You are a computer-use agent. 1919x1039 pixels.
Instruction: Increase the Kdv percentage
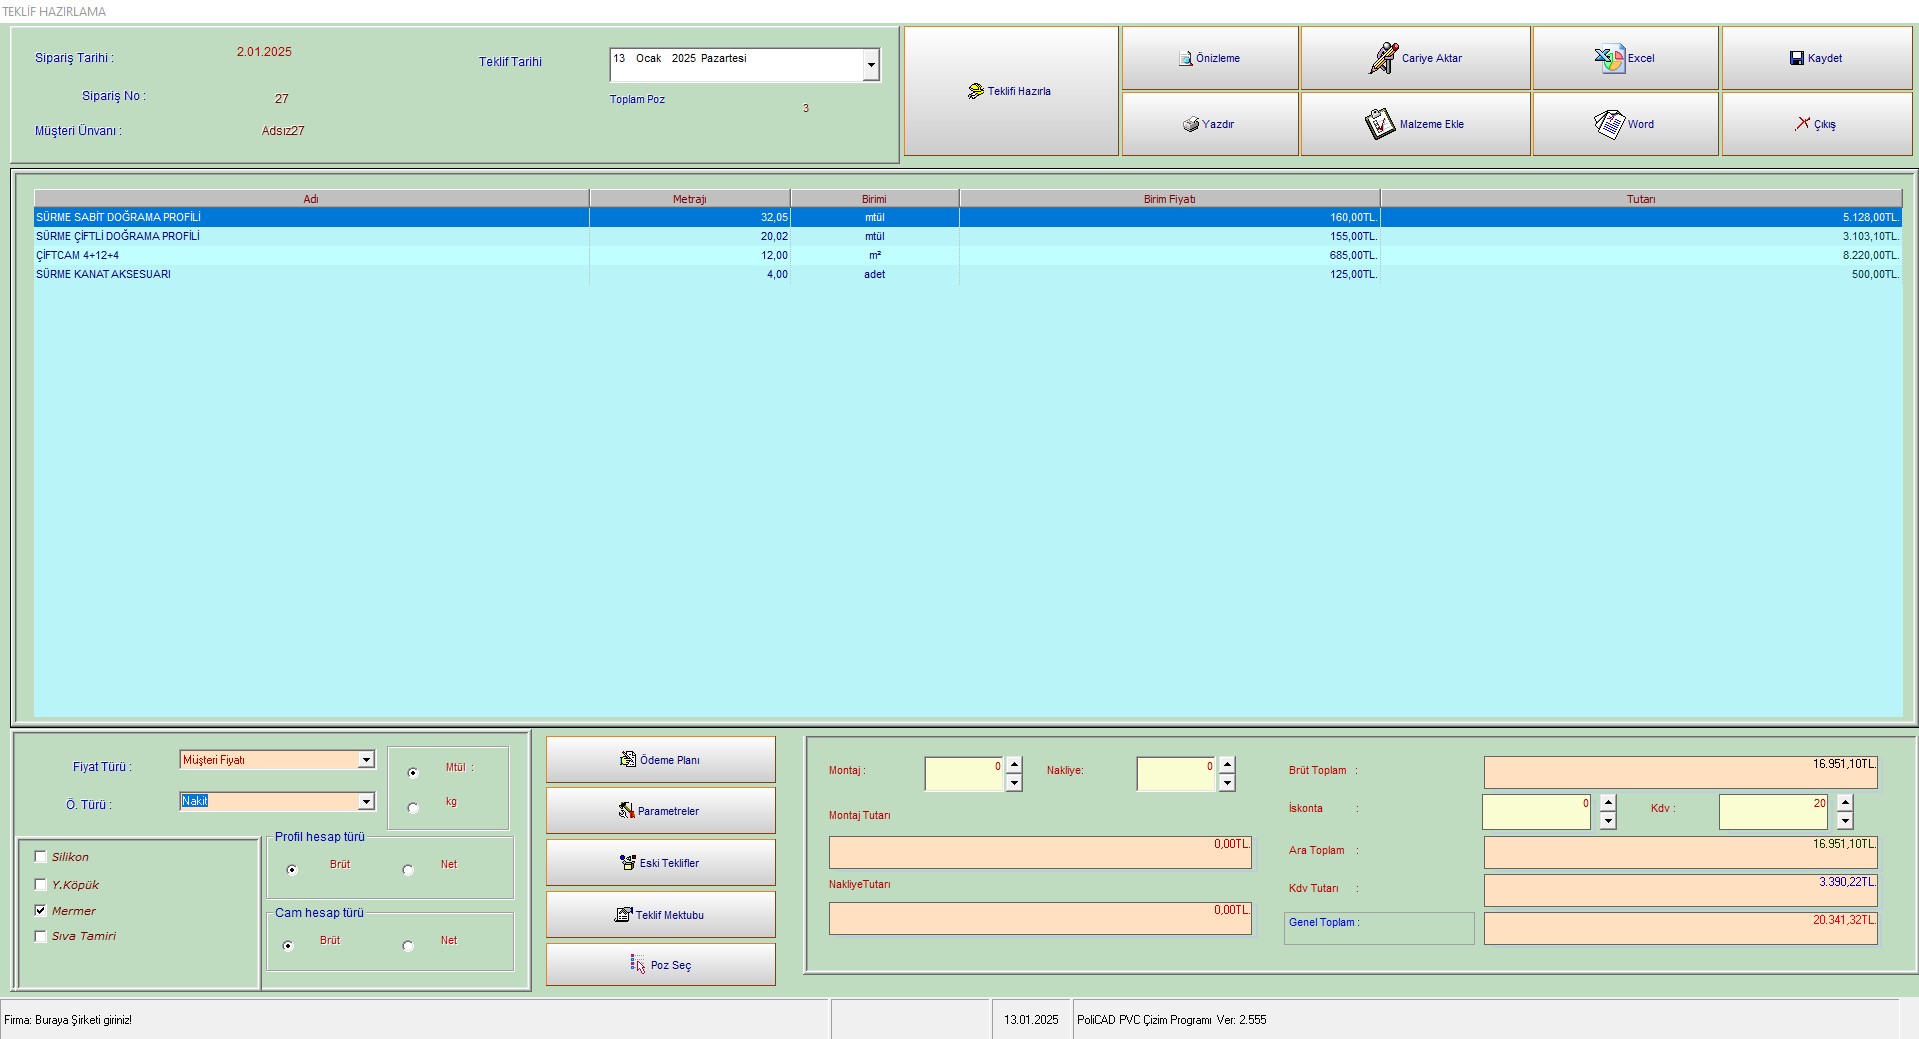tap(1845, 803)
